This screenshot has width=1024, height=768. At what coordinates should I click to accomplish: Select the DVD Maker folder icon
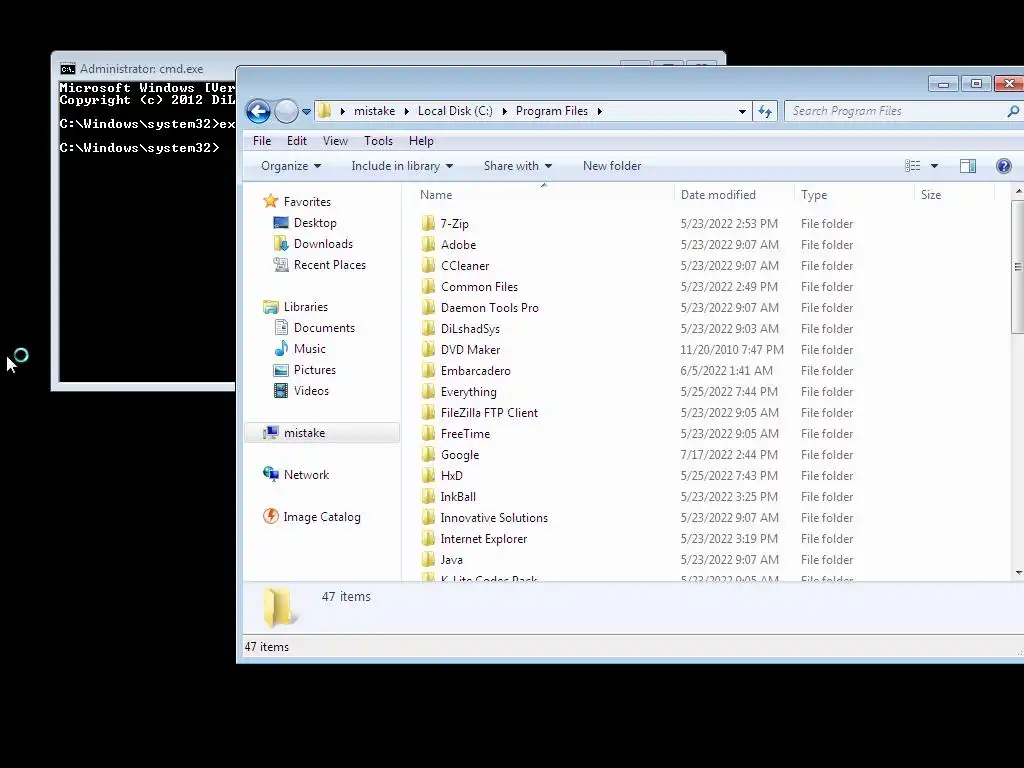pos(428,349)
